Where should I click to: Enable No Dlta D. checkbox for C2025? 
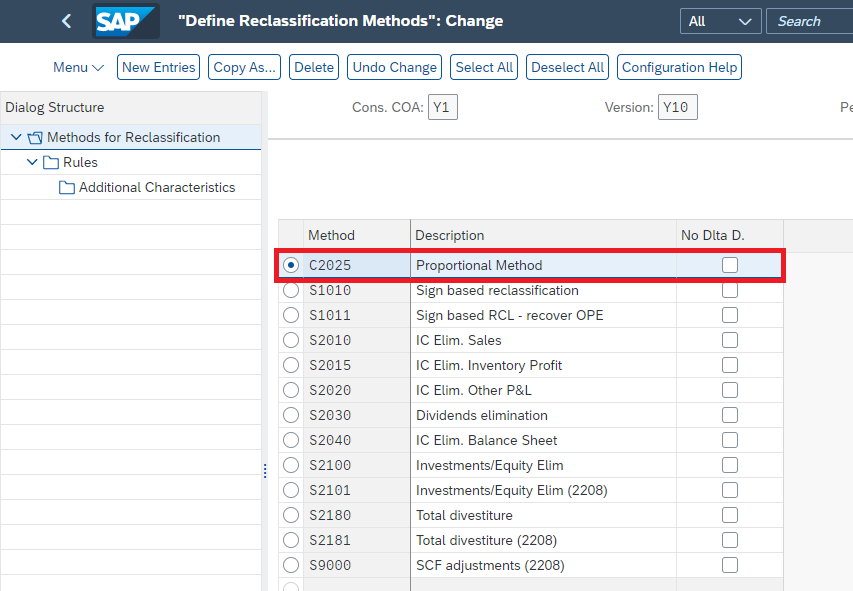click(x=730, y=265)
